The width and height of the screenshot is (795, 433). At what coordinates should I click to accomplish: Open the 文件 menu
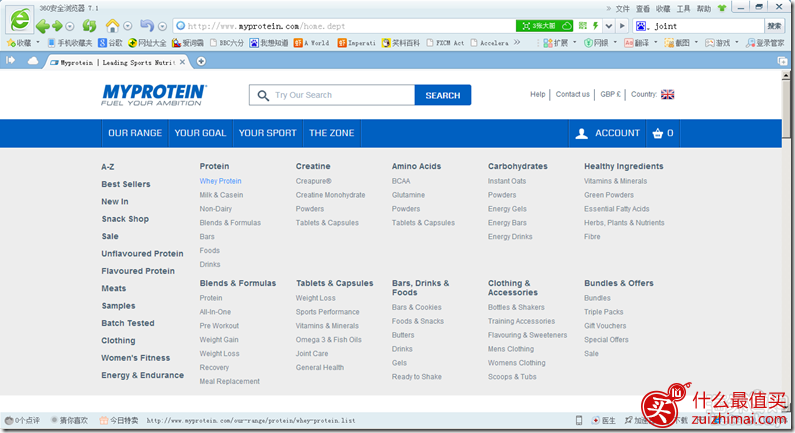click(623, 9)
